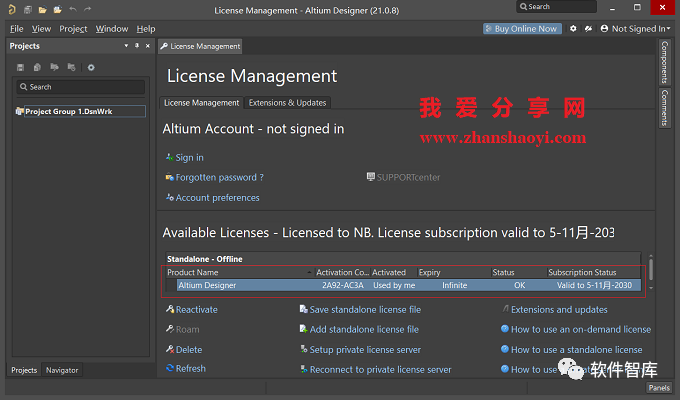
Task: Click the save icon in Projects toolbar
Action: click(x=20, y=67)
